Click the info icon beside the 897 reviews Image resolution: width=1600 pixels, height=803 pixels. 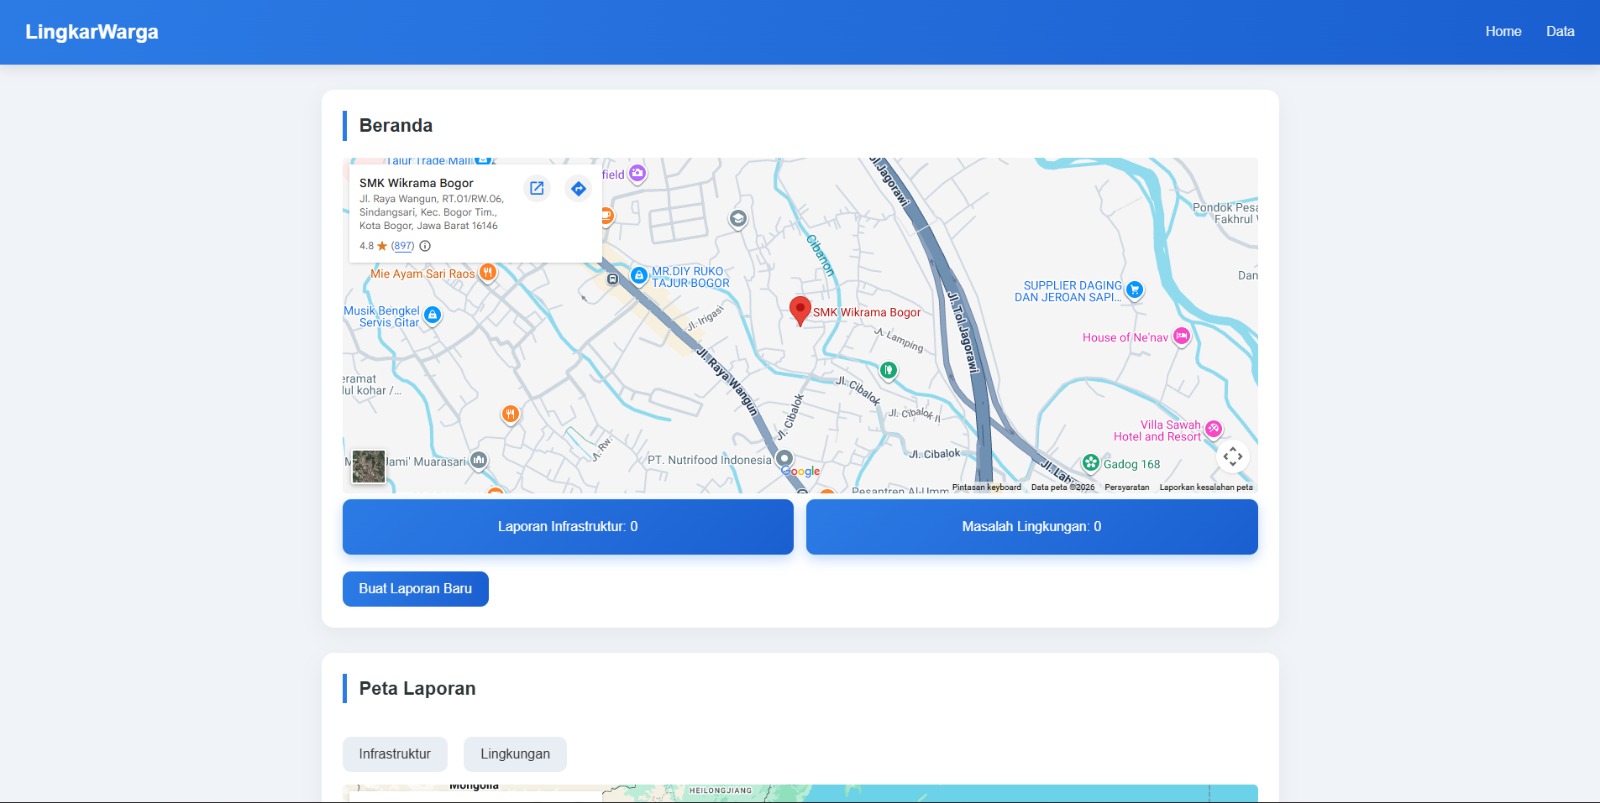point(425,246)
